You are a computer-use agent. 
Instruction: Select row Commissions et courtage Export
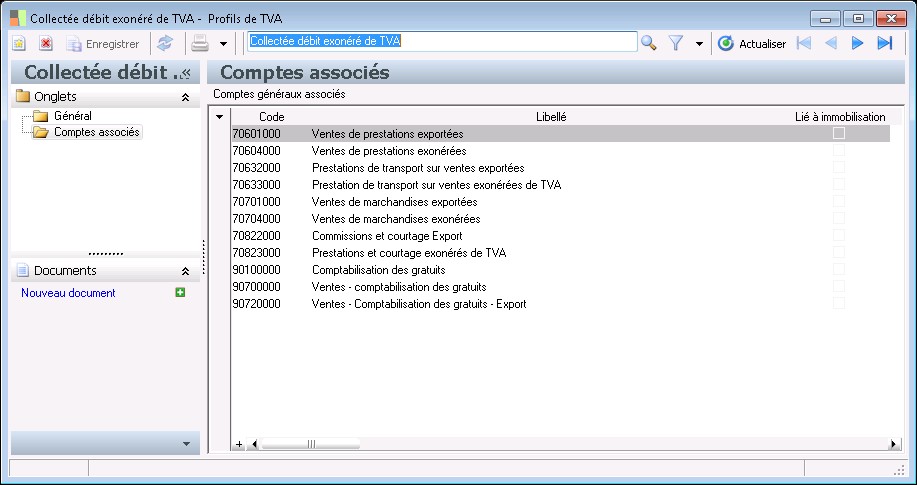[561, 236]
